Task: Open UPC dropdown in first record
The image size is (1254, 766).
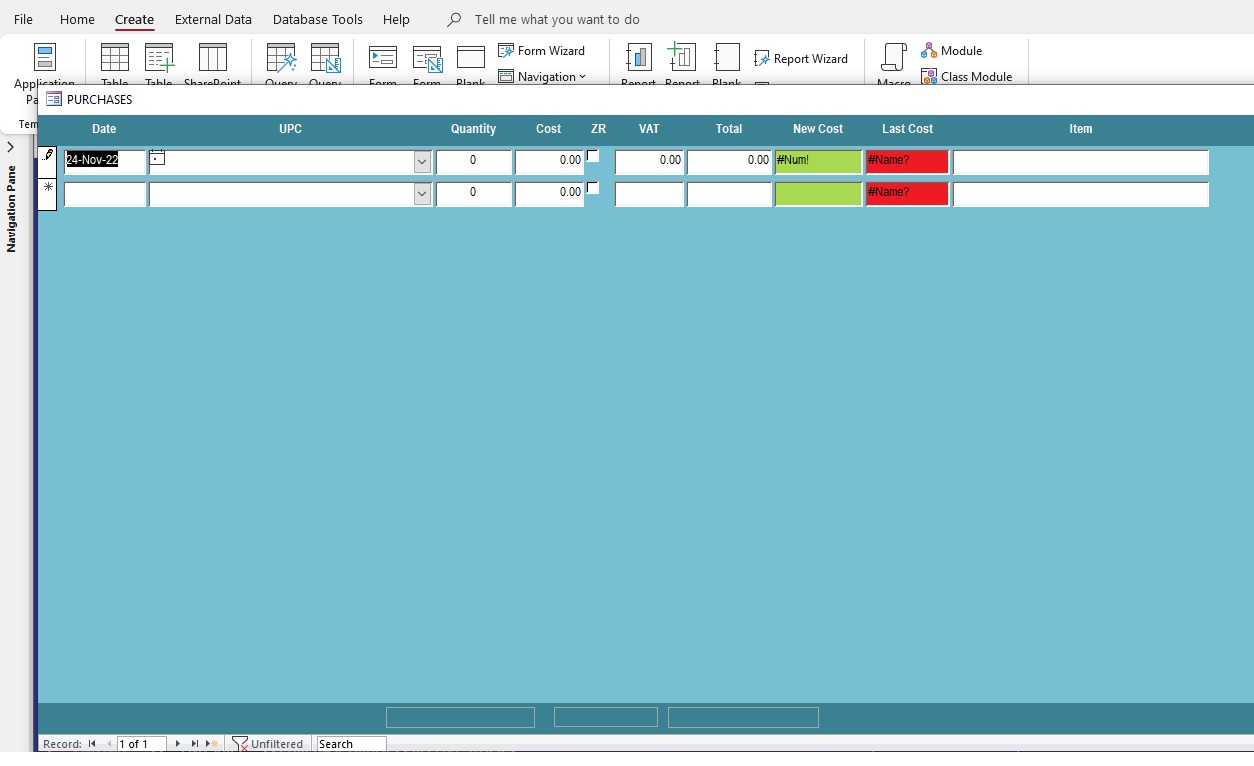Action: (x=423, y=162)
